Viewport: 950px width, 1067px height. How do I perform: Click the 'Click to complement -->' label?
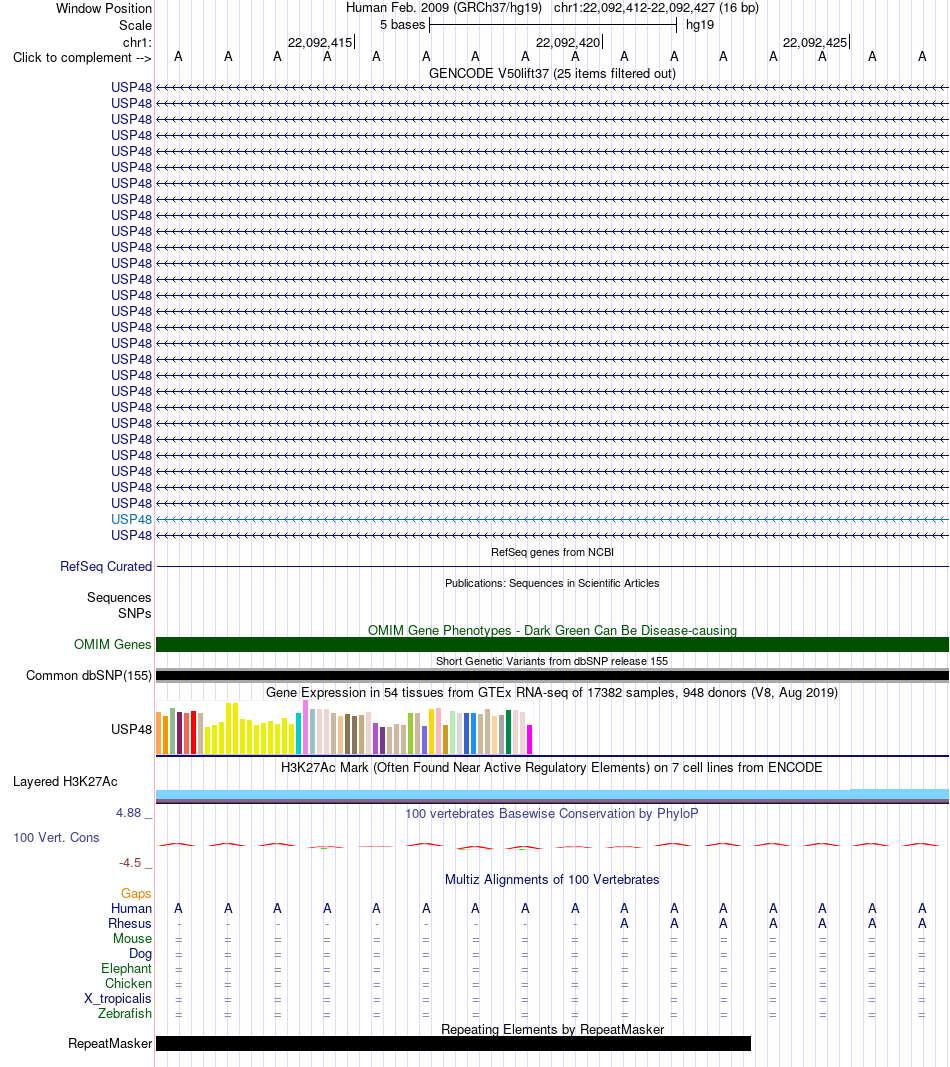pos(82,58)
